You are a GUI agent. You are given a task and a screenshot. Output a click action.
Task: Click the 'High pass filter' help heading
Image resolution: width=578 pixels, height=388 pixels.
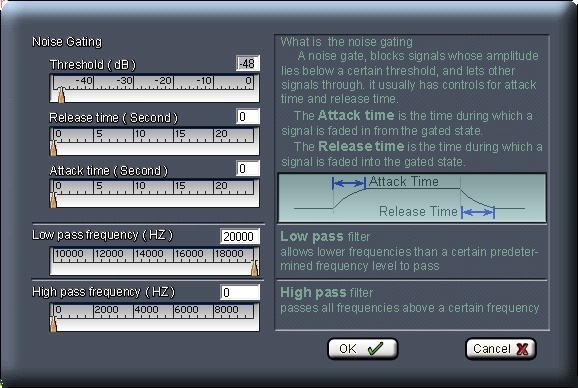tap(326, 293)
